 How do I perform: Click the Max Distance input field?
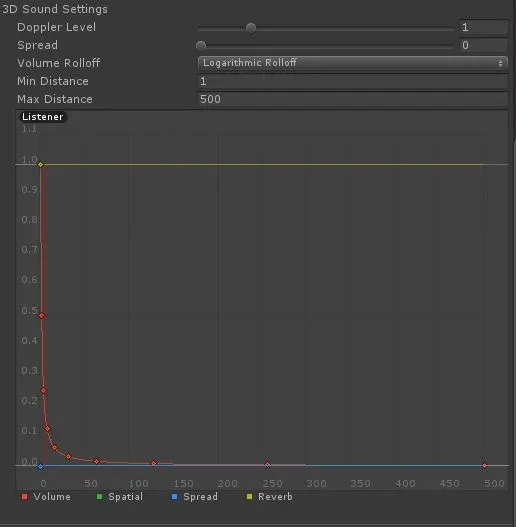pos(352,99)
